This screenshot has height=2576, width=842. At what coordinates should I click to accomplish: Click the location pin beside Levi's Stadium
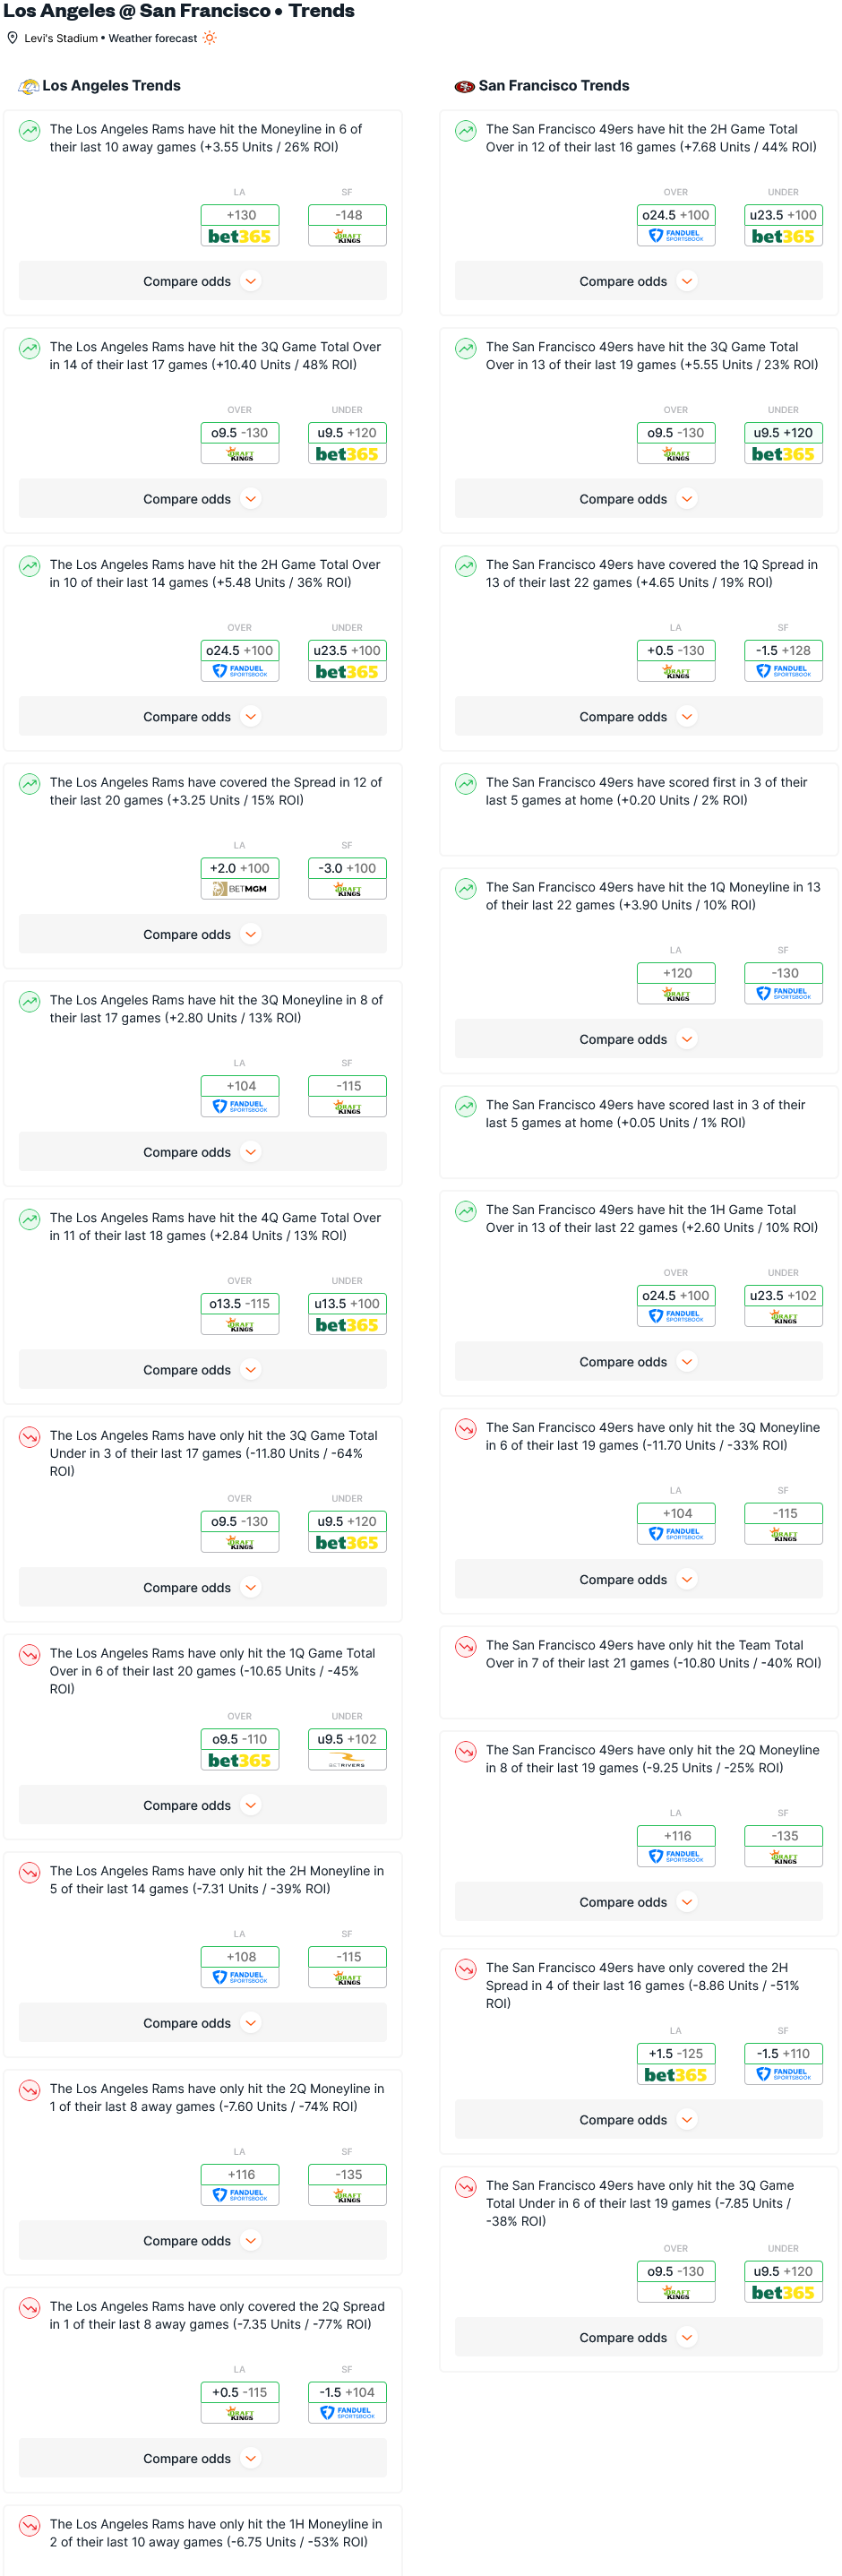13,38
